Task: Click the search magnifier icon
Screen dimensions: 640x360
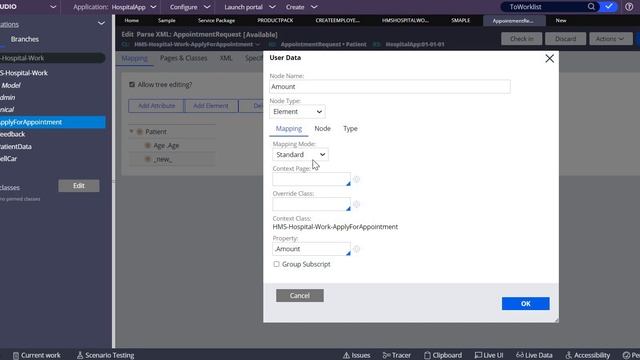Action: tap(591, 7)
